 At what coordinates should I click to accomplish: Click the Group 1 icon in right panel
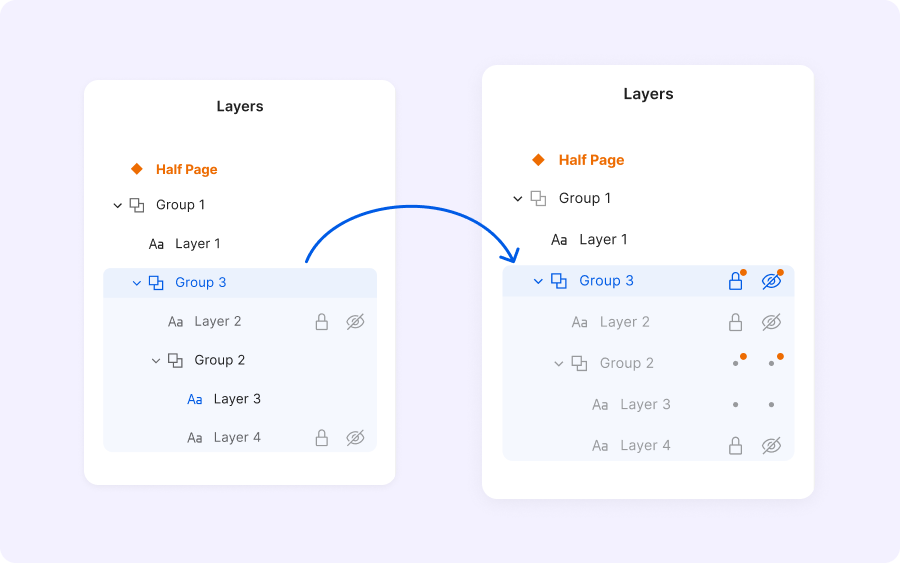(x=538, y=199)
